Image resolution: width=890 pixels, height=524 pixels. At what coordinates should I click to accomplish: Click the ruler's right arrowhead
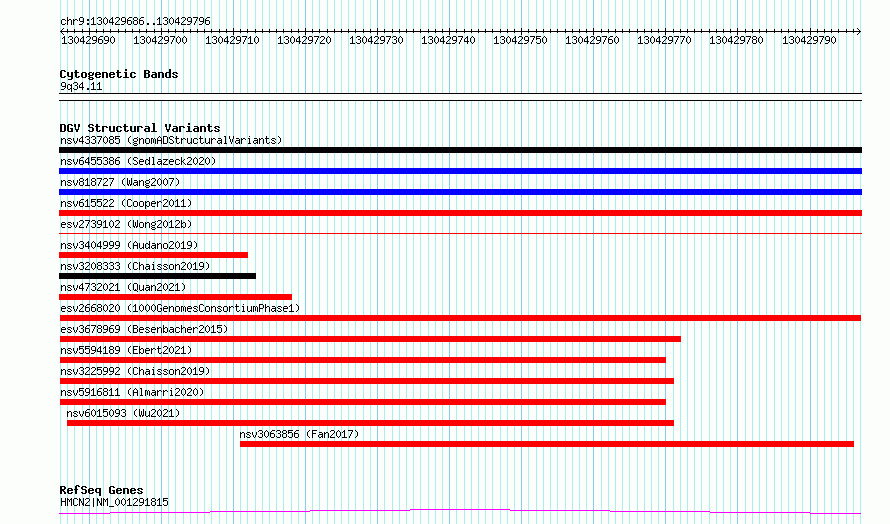pyautogui.click(x=859, y=31)
